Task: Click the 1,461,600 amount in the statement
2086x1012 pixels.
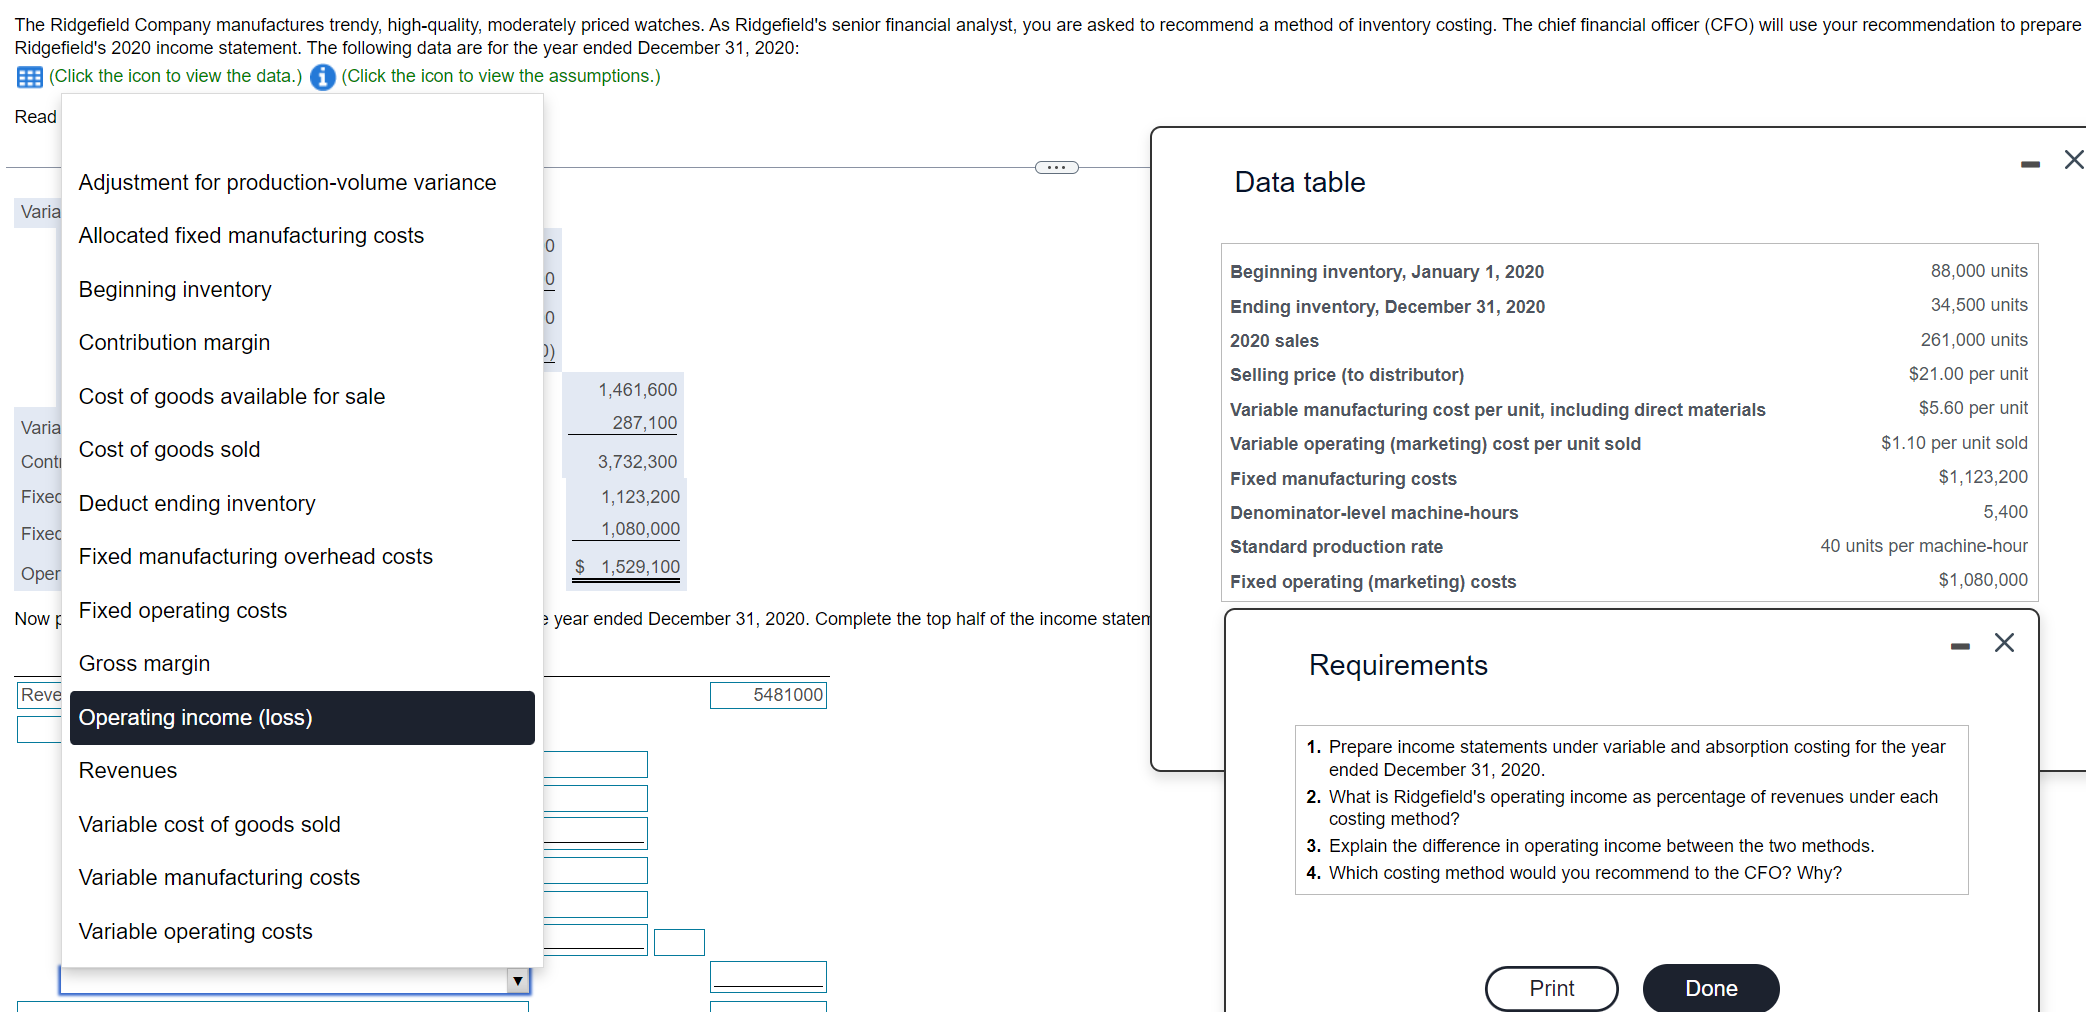Action: [637, 390]
